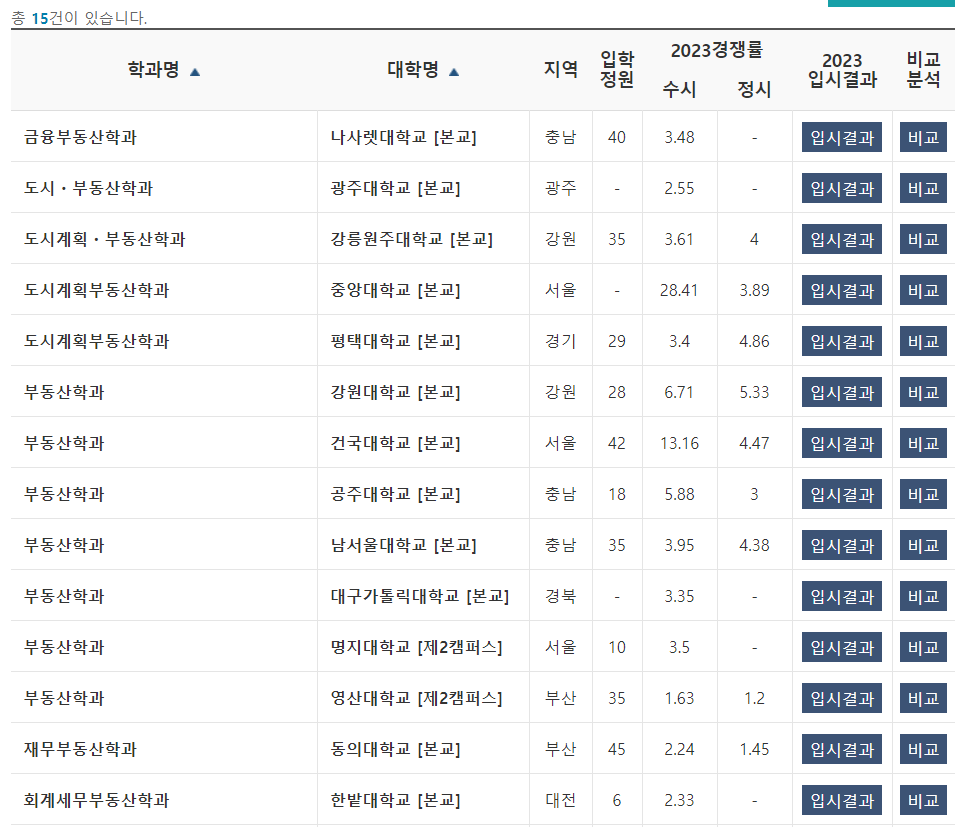Click 비교 button for 중앙대학교
Image resolution: width=972 pixels, height=827 pixels.
coord(923,290)
